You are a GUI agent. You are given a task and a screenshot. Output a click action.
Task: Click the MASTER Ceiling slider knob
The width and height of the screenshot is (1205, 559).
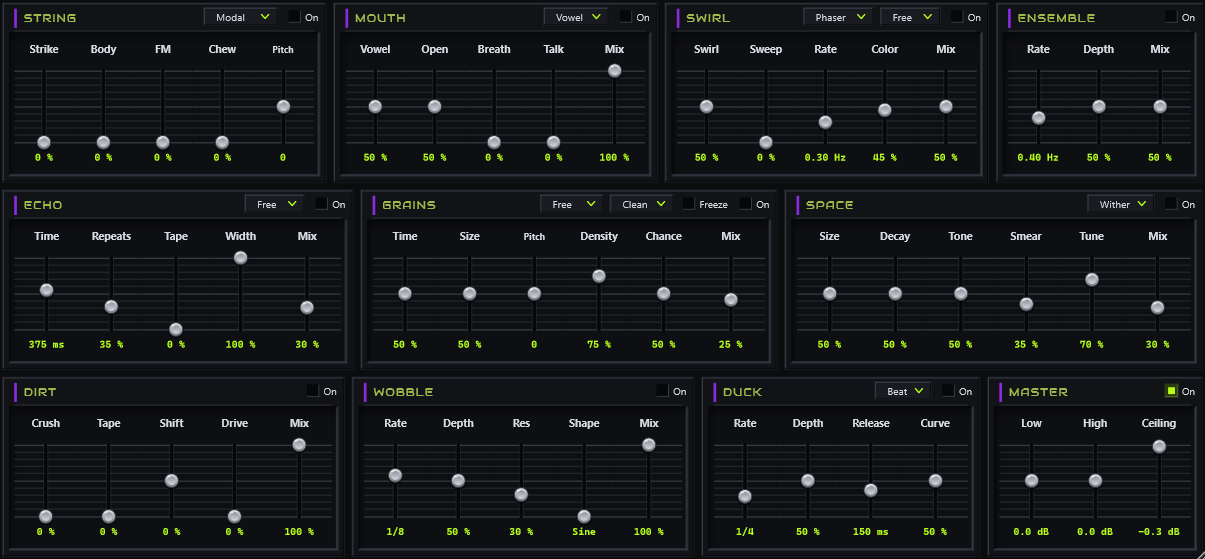[x=1158, y=446]
